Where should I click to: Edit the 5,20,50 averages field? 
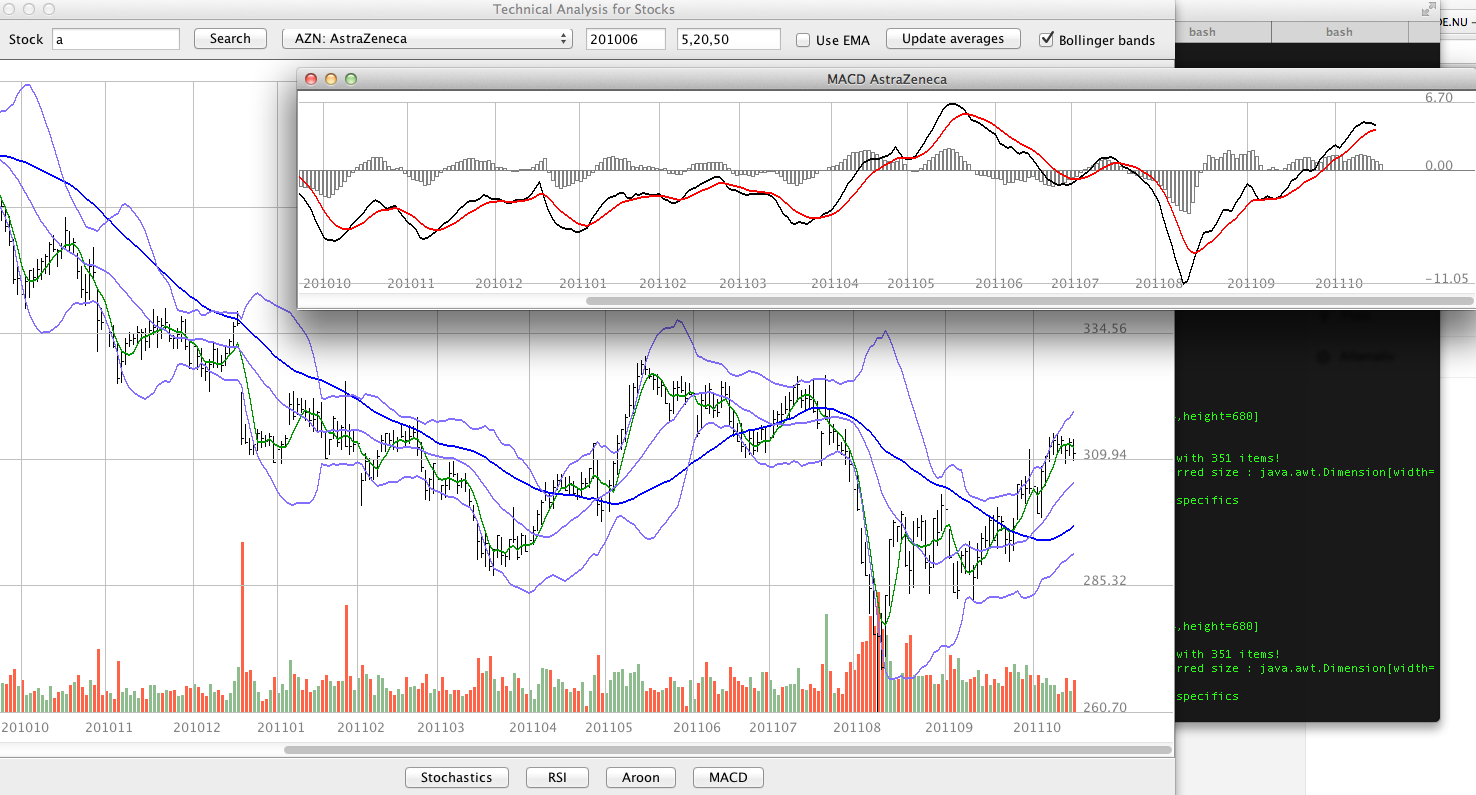(x=728, y=39)
